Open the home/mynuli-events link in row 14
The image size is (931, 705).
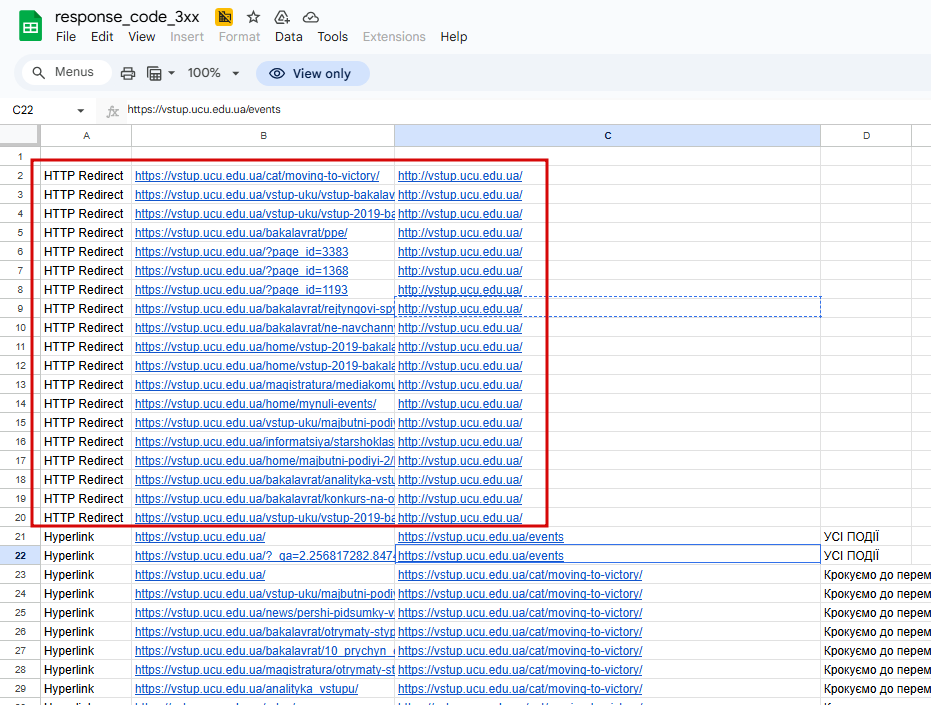click(255, 404)
